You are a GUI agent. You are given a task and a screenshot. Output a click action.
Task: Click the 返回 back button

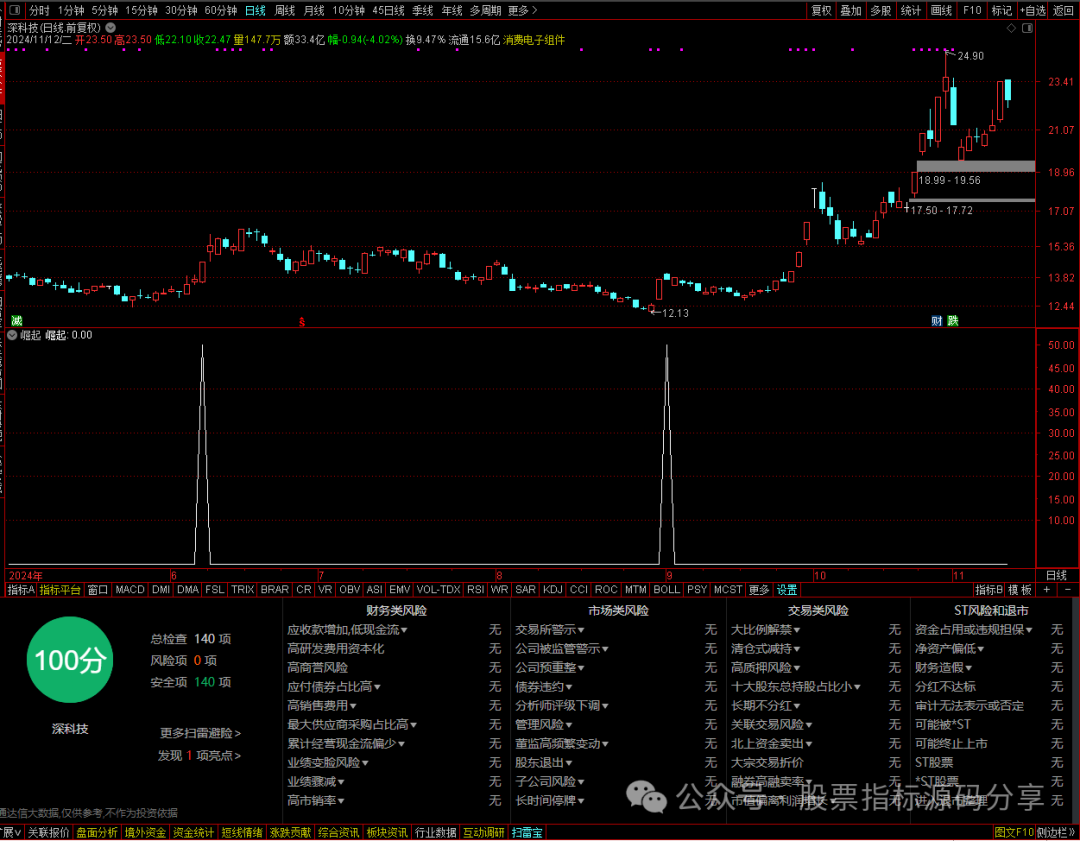point(1063,10)
